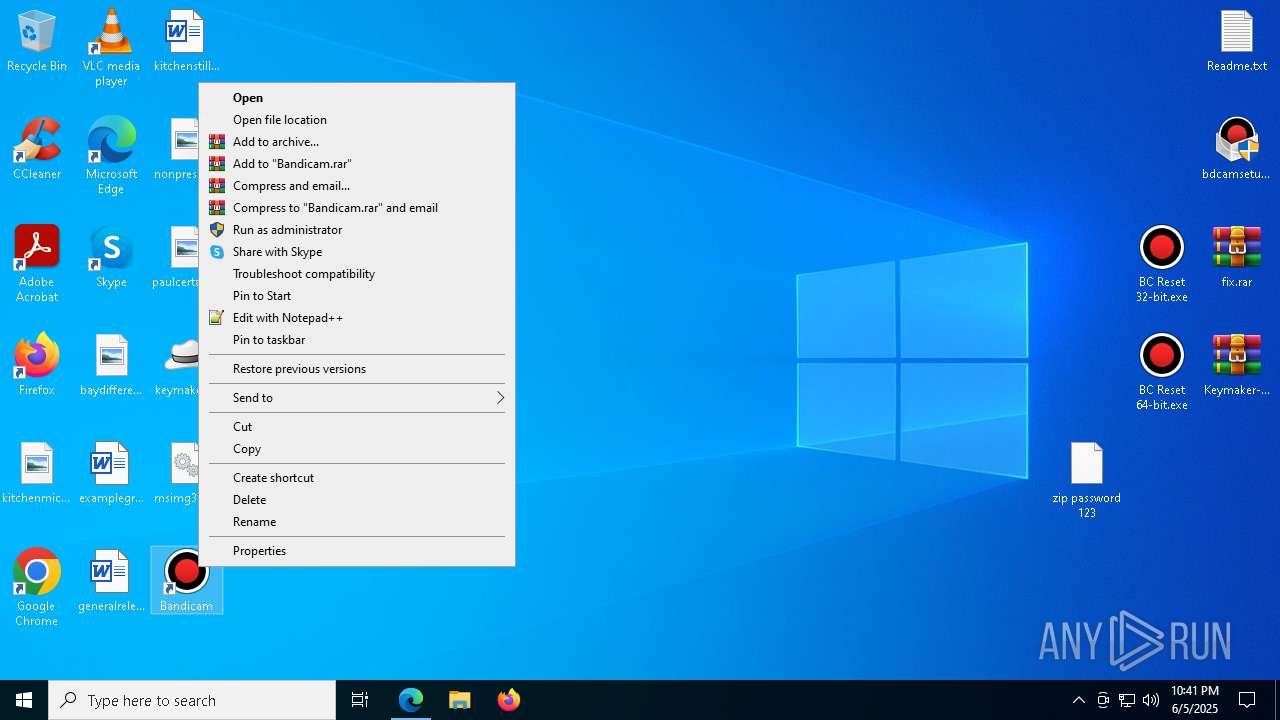
Task: Select the bdcamsetup installer icon
Action: point(1237,148)
